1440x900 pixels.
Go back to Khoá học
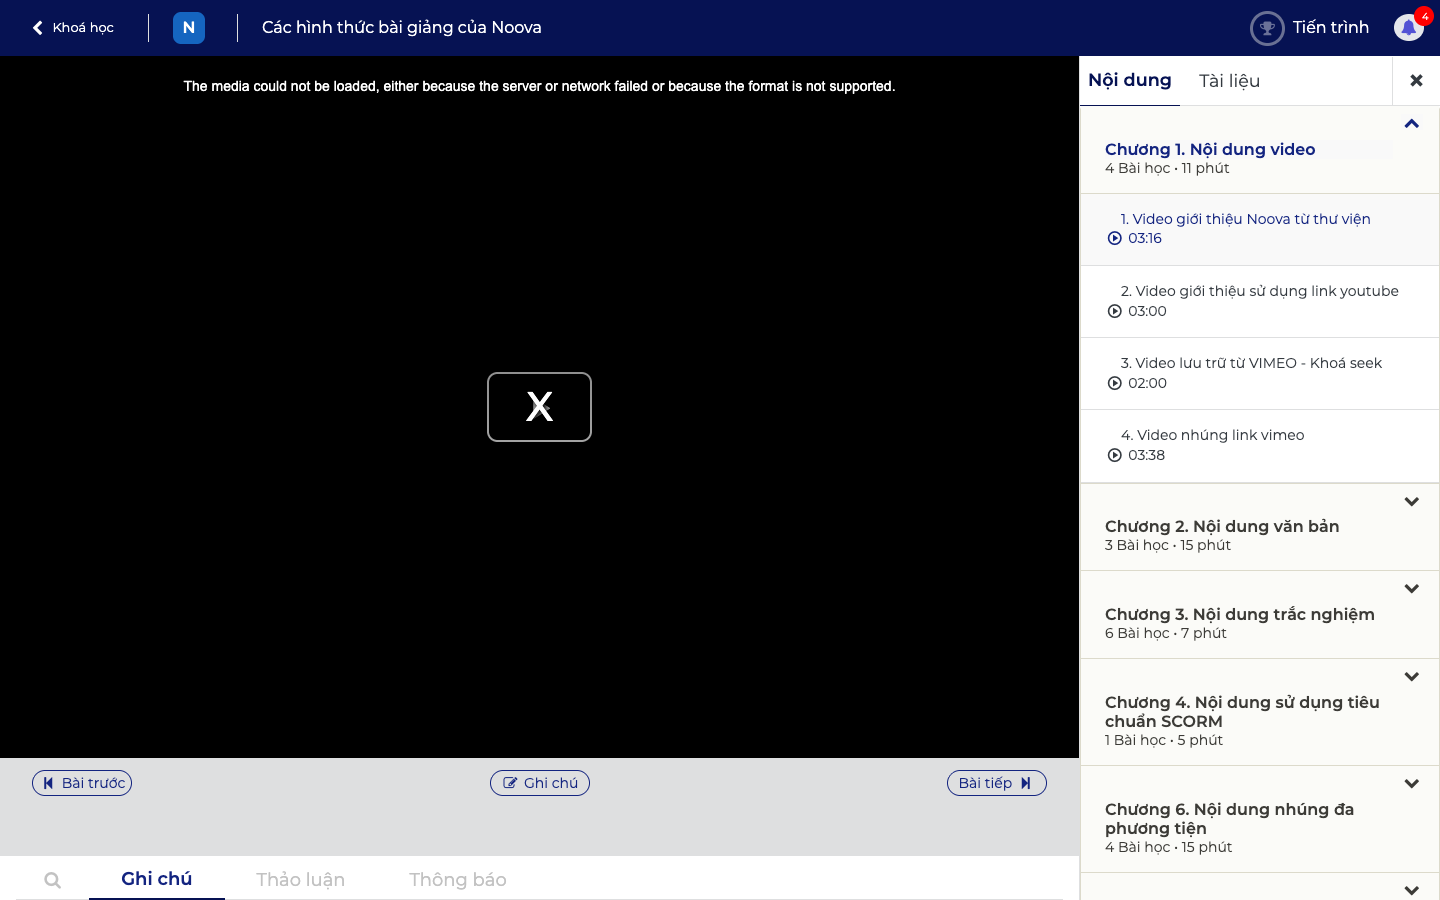73,28
